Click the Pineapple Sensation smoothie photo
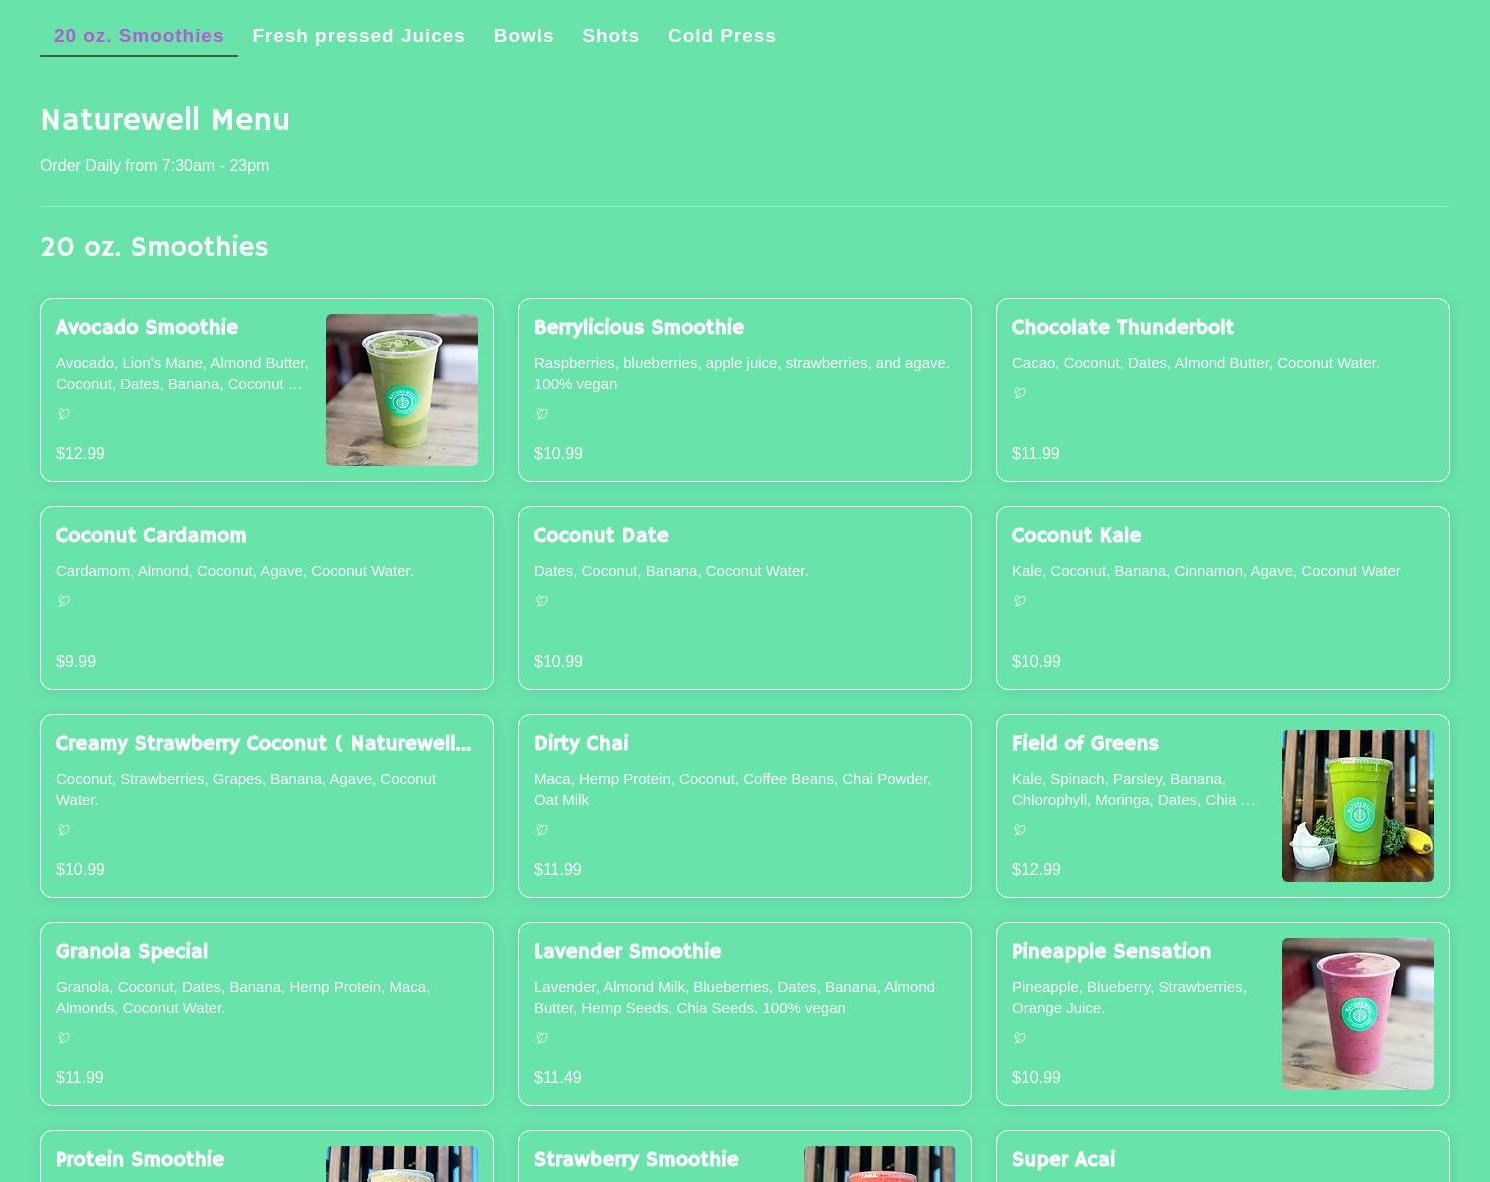The image size is (1490, 1182). (1357, 1014)
